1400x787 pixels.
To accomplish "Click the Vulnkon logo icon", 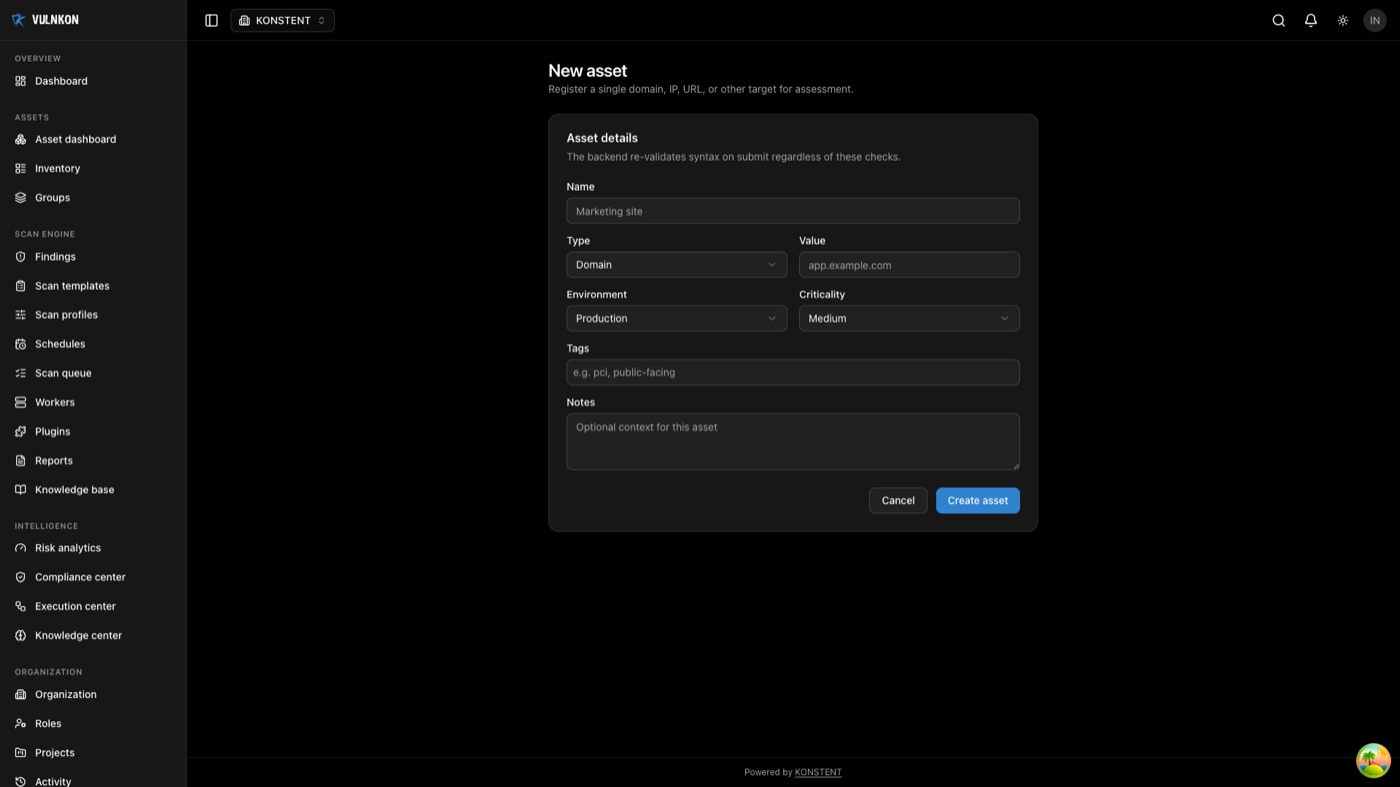I will [18, 20].
